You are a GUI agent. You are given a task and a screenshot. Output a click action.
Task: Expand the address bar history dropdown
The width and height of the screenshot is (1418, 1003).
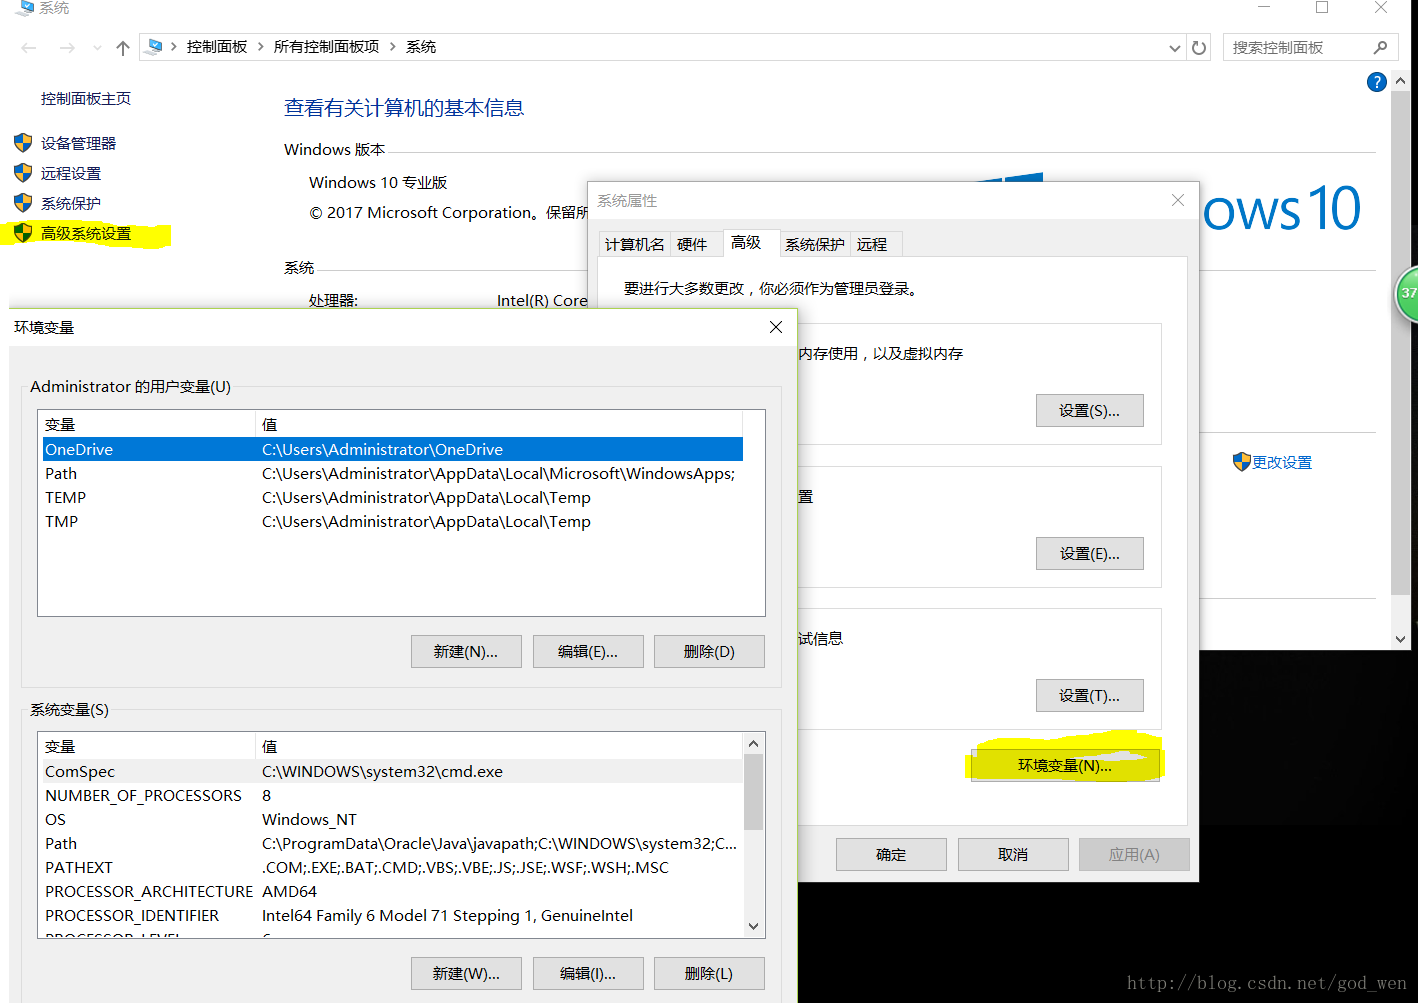tap(1175, 48)
